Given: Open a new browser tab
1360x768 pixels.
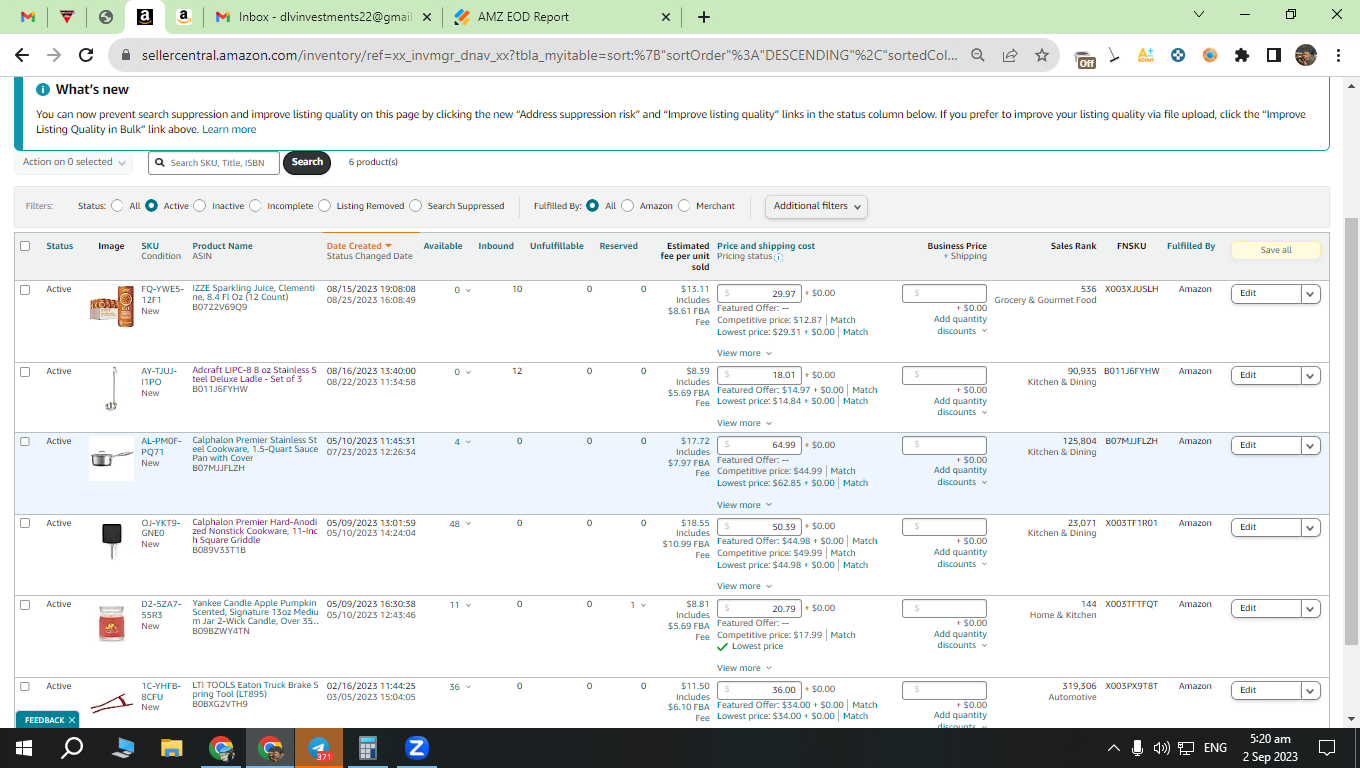Looking at the screenshot, I should tap(704, 17).
